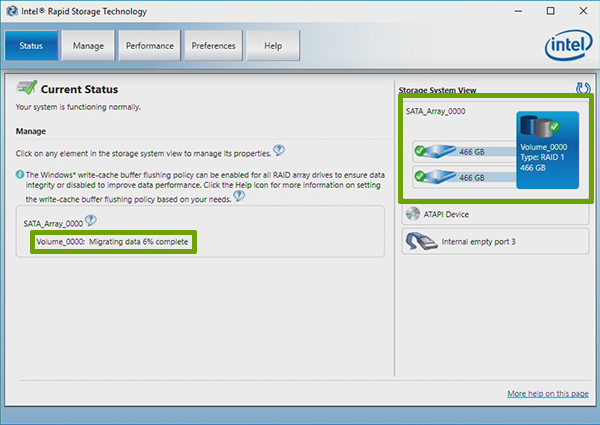
Task: Click the Intel logo
Action: pos(569,45)
